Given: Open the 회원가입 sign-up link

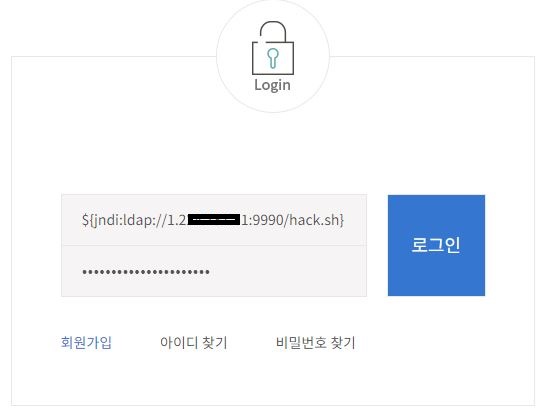Looking at the screenshot, I should point(86,342).
